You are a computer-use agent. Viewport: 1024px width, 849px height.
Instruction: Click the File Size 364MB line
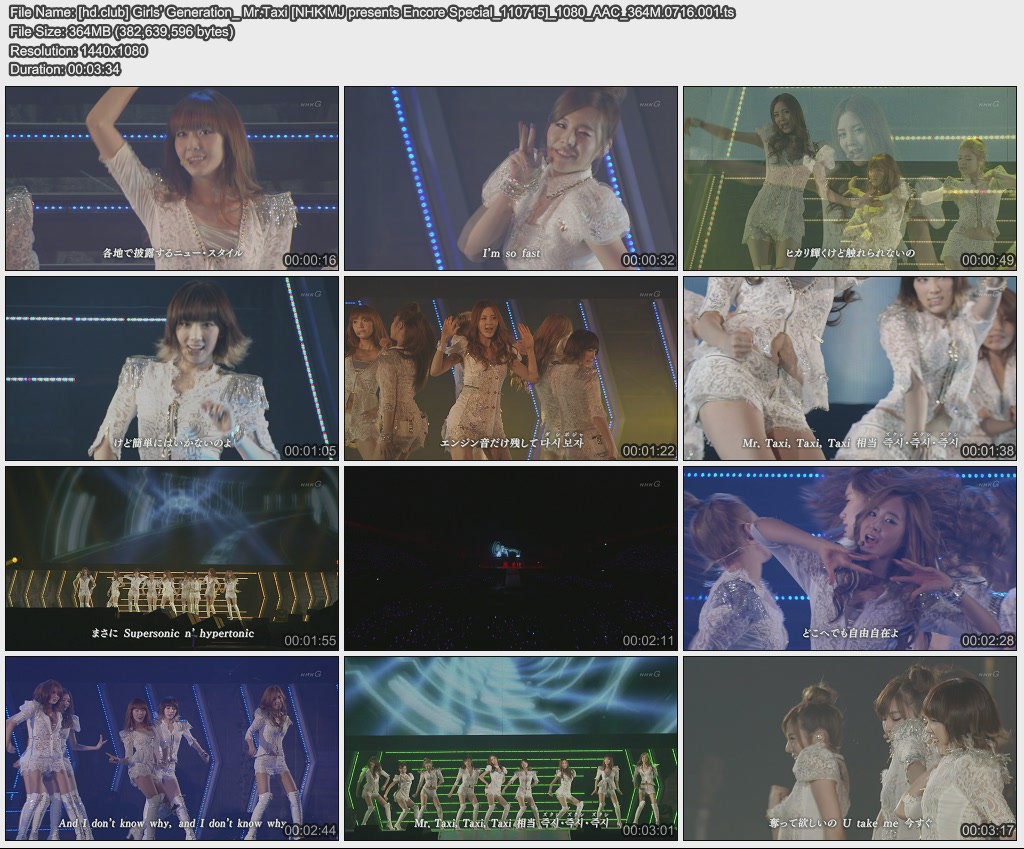point(121,31)
